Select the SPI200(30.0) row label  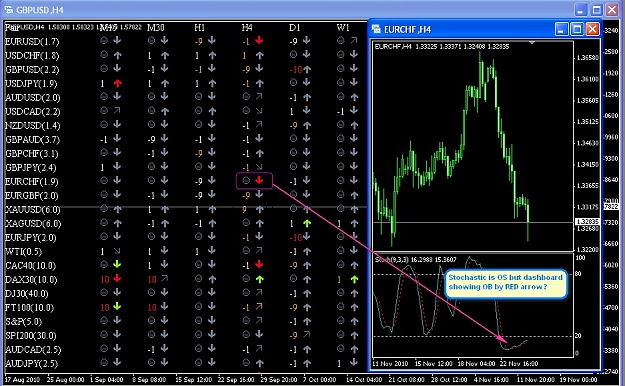[30, 336]
